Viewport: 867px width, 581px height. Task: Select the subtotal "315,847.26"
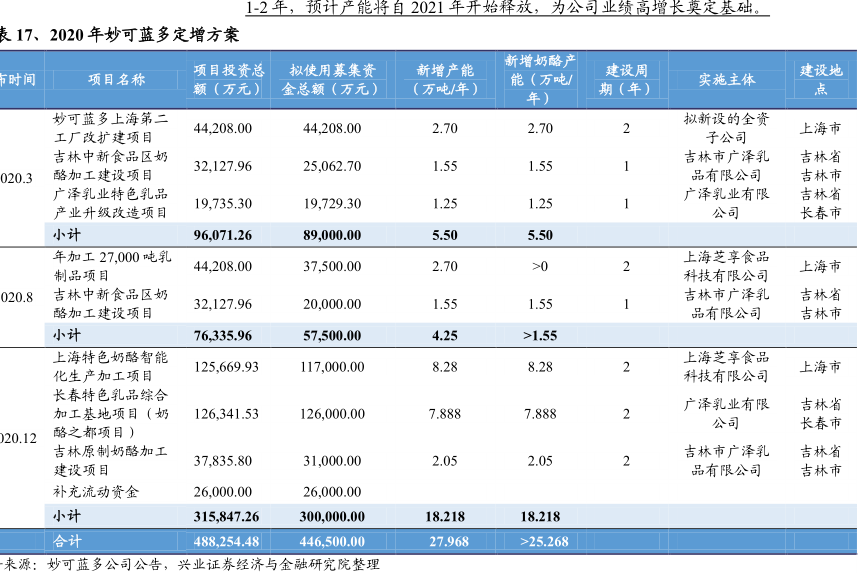[226, 516]
